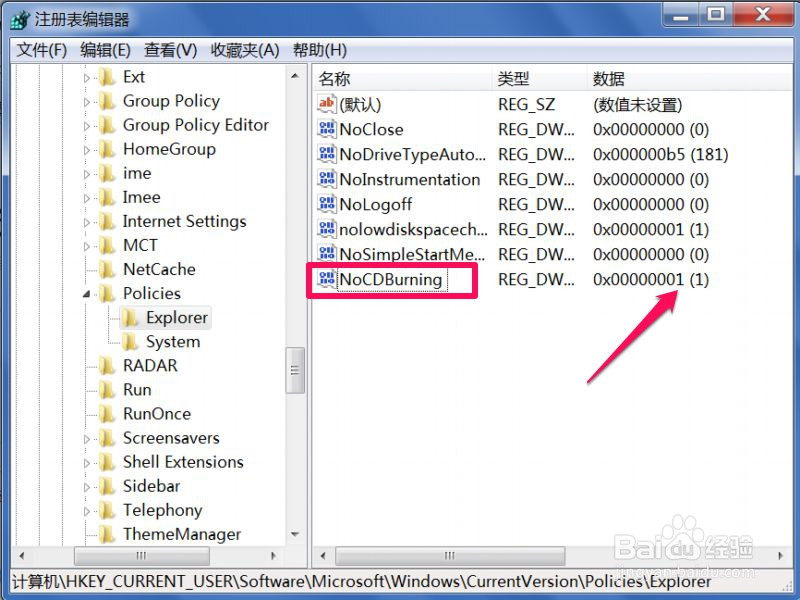
Task: Click the RADAR folder icon
Action: click(107, 366)
